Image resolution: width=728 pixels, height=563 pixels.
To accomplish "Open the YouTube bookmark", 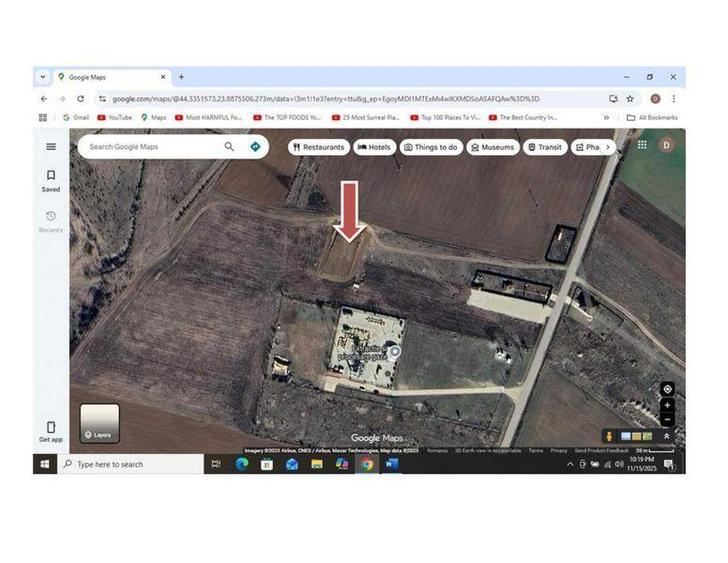I will click(115, 118).
